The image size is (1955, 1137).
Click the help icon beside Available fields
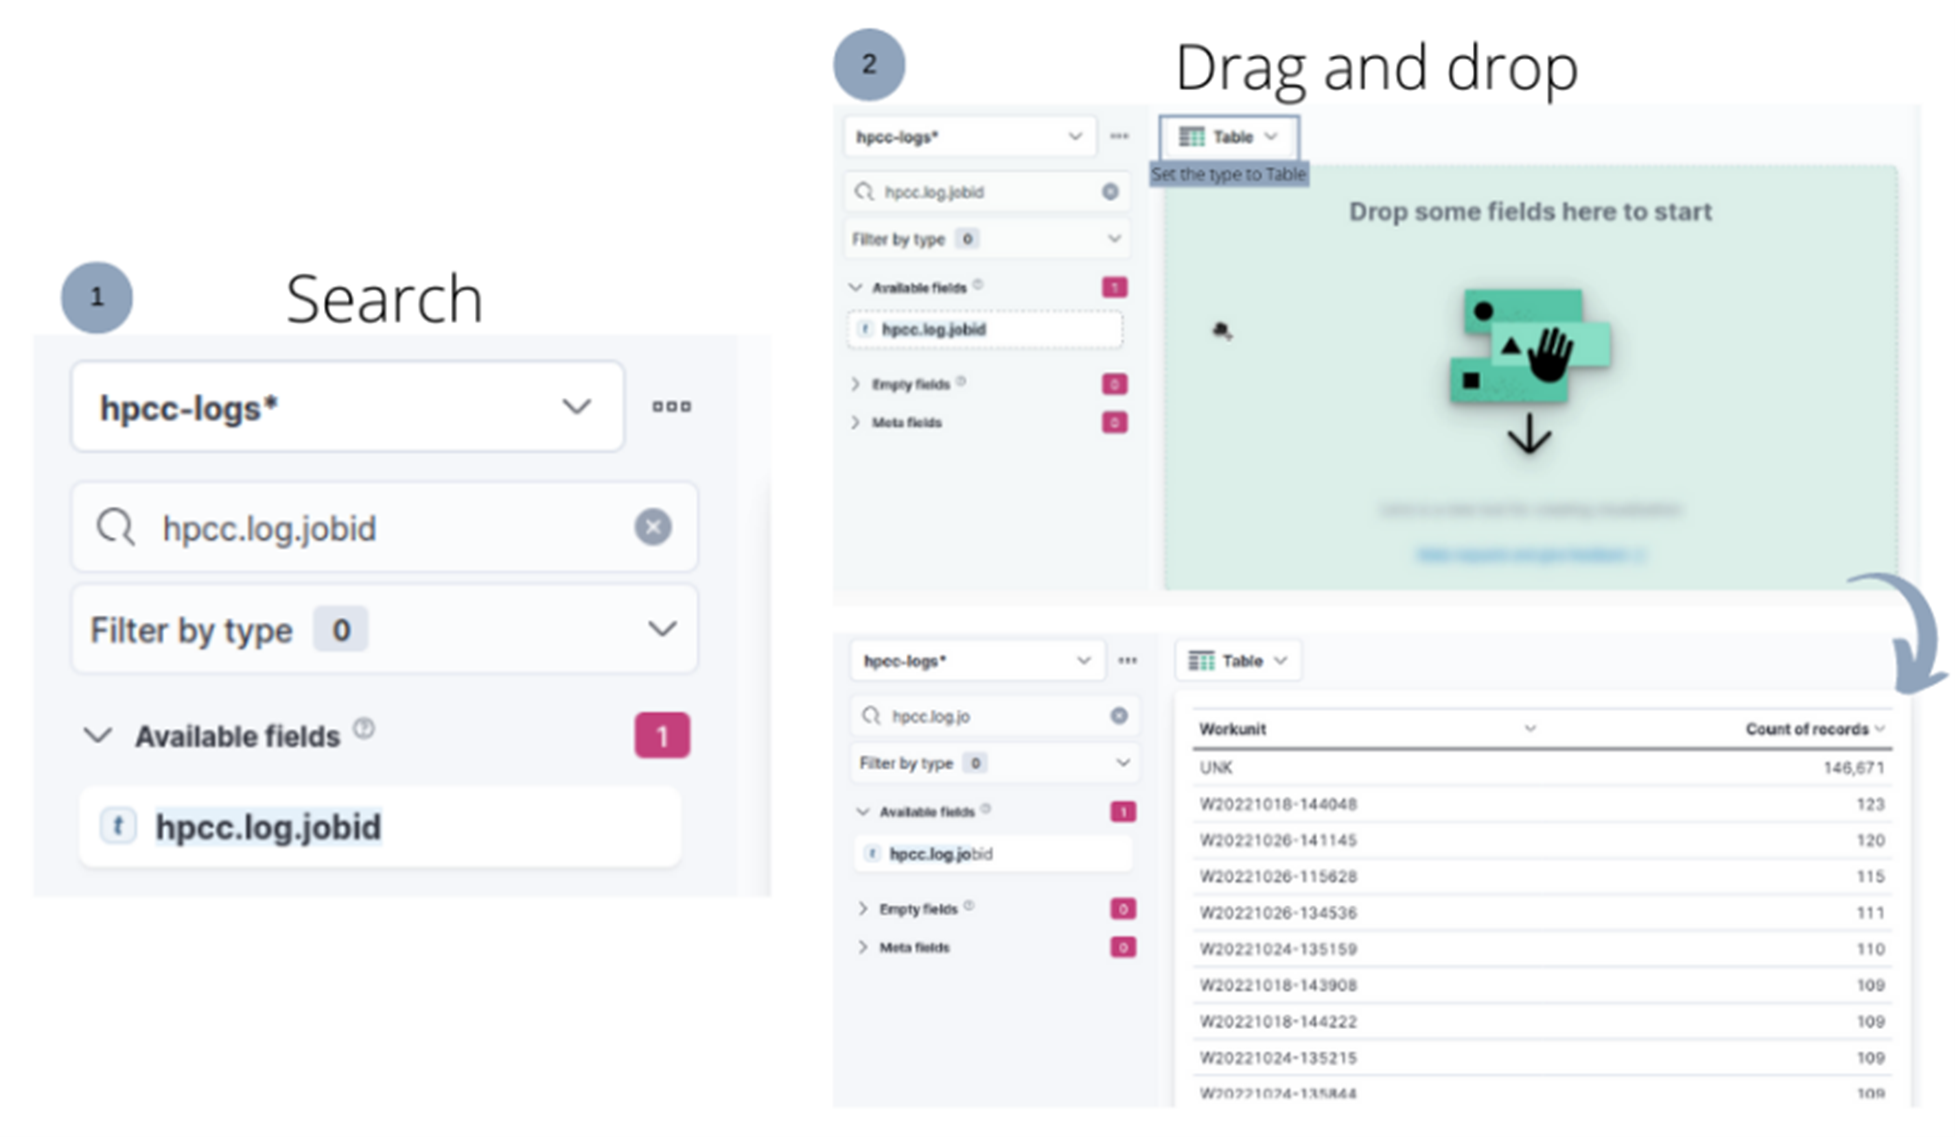pos(366,728)
